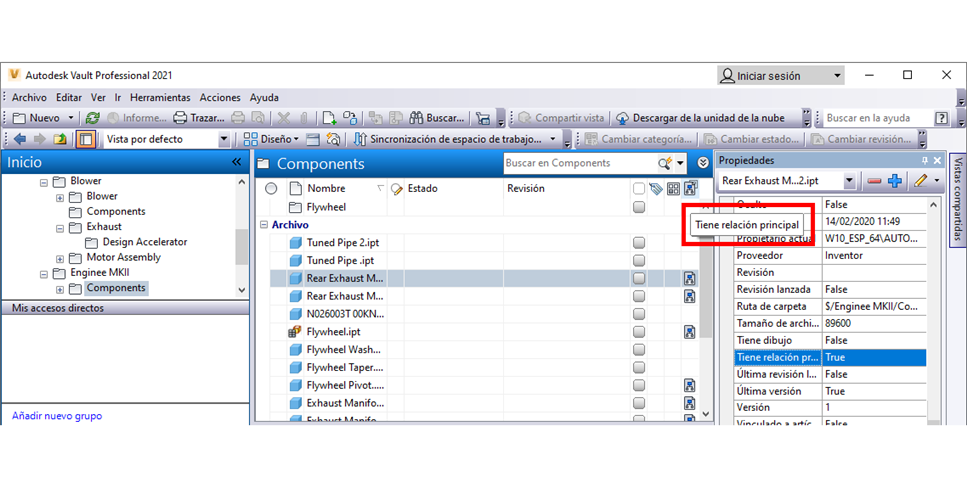Collapse the Enginee MKII tree node
This screenshot has width=967, height=493.
tap(44, 274)
